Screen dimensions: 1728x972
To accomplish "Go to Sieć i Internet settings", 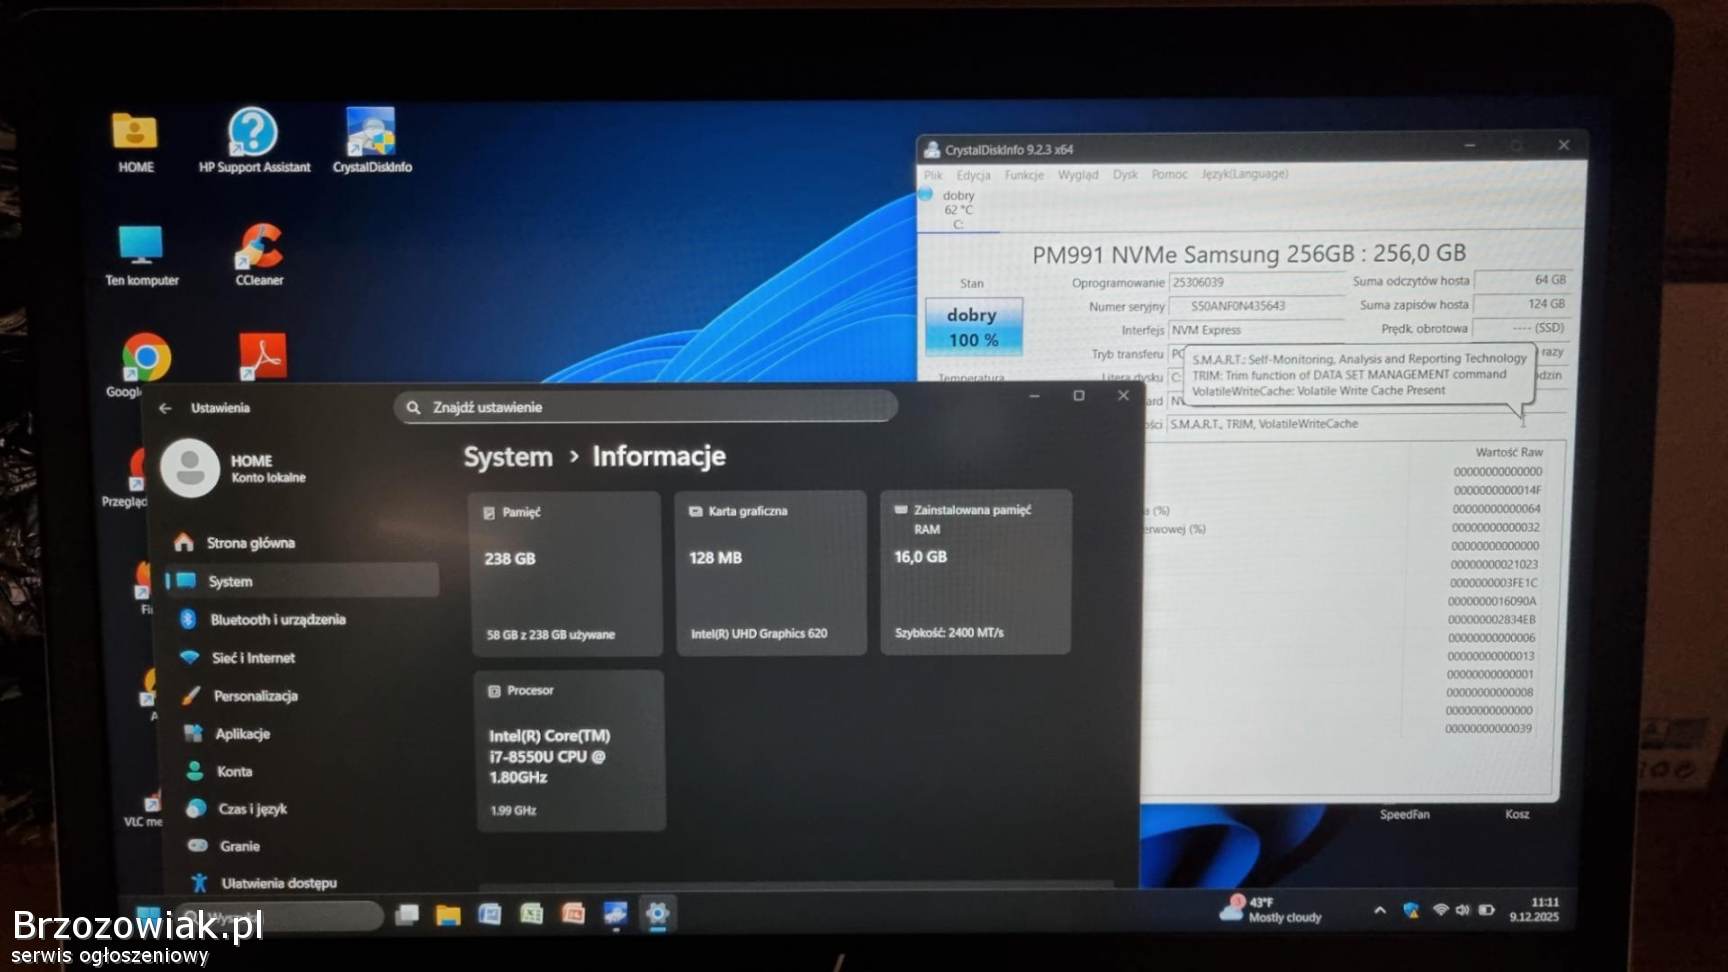I will point(253,658).
